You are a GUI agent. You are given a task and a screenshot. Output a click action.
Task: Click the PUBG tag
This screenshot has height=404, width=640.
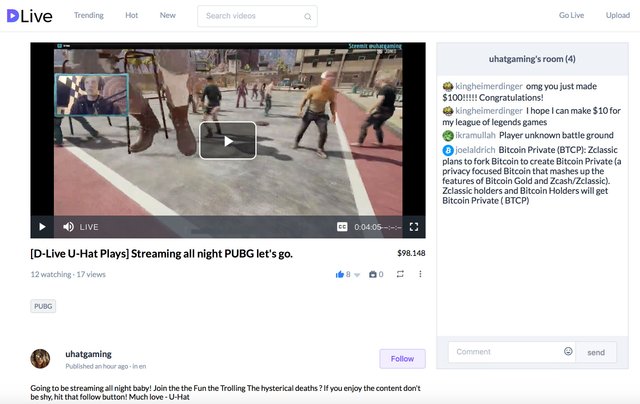(44, 307)
